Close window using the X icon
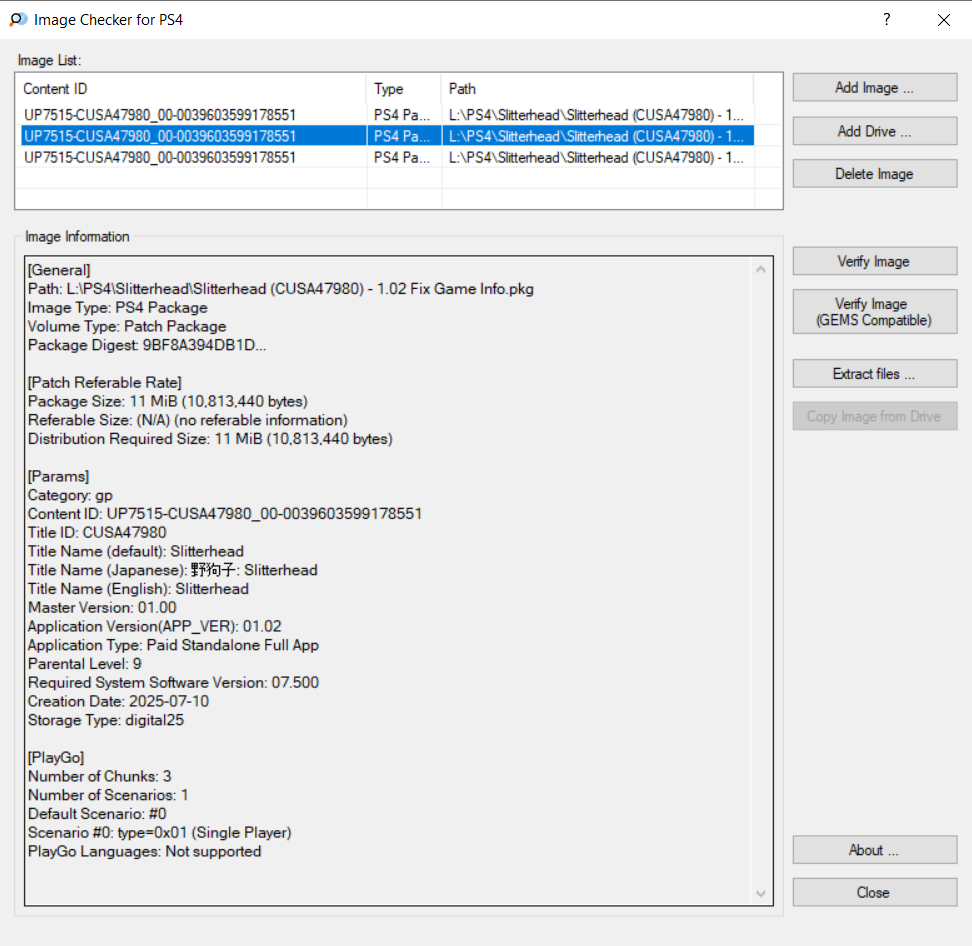Screen dimensions: 972x946 click(x=943, y=20)
